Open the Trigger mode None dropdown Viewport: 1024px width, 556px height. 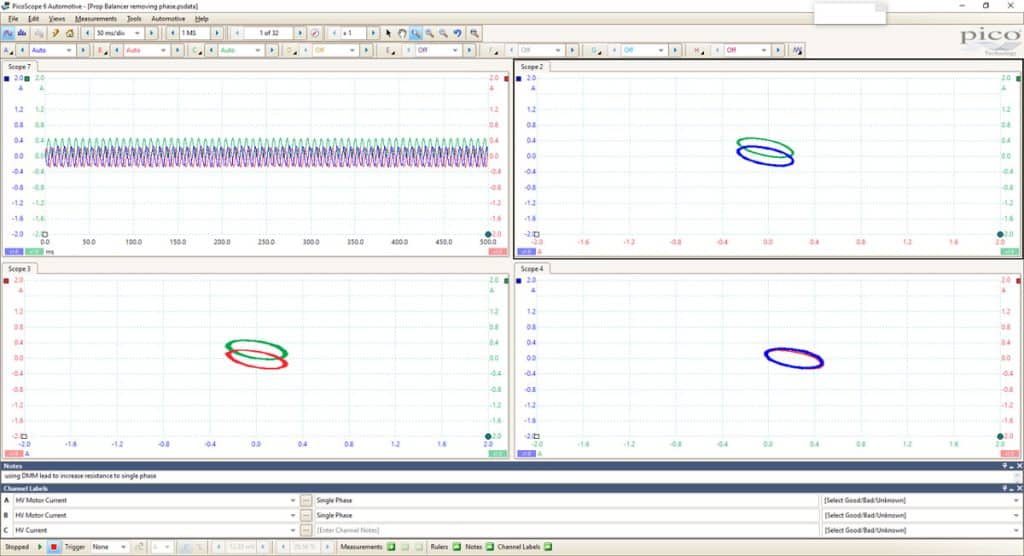click(x=109, y=547)
